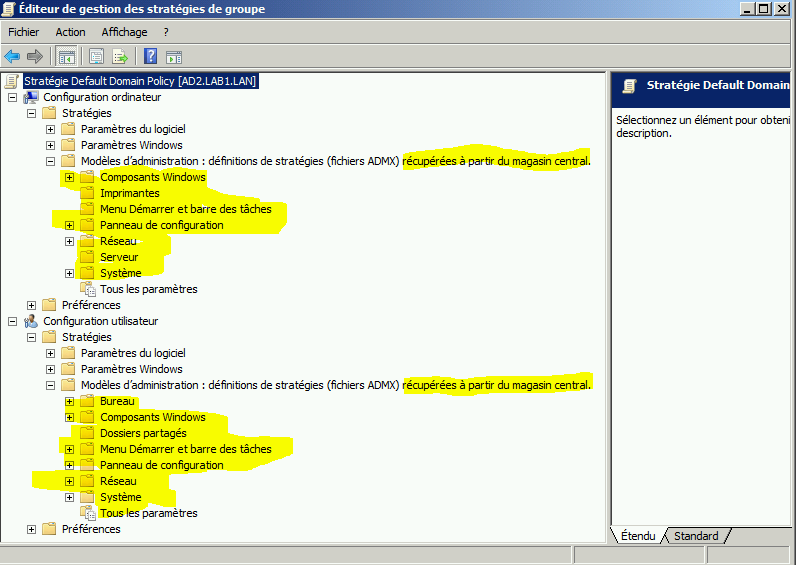796x565 pixels.
Task: Expand Préférences under Configuration ordinateur
Action: (31, 305)
